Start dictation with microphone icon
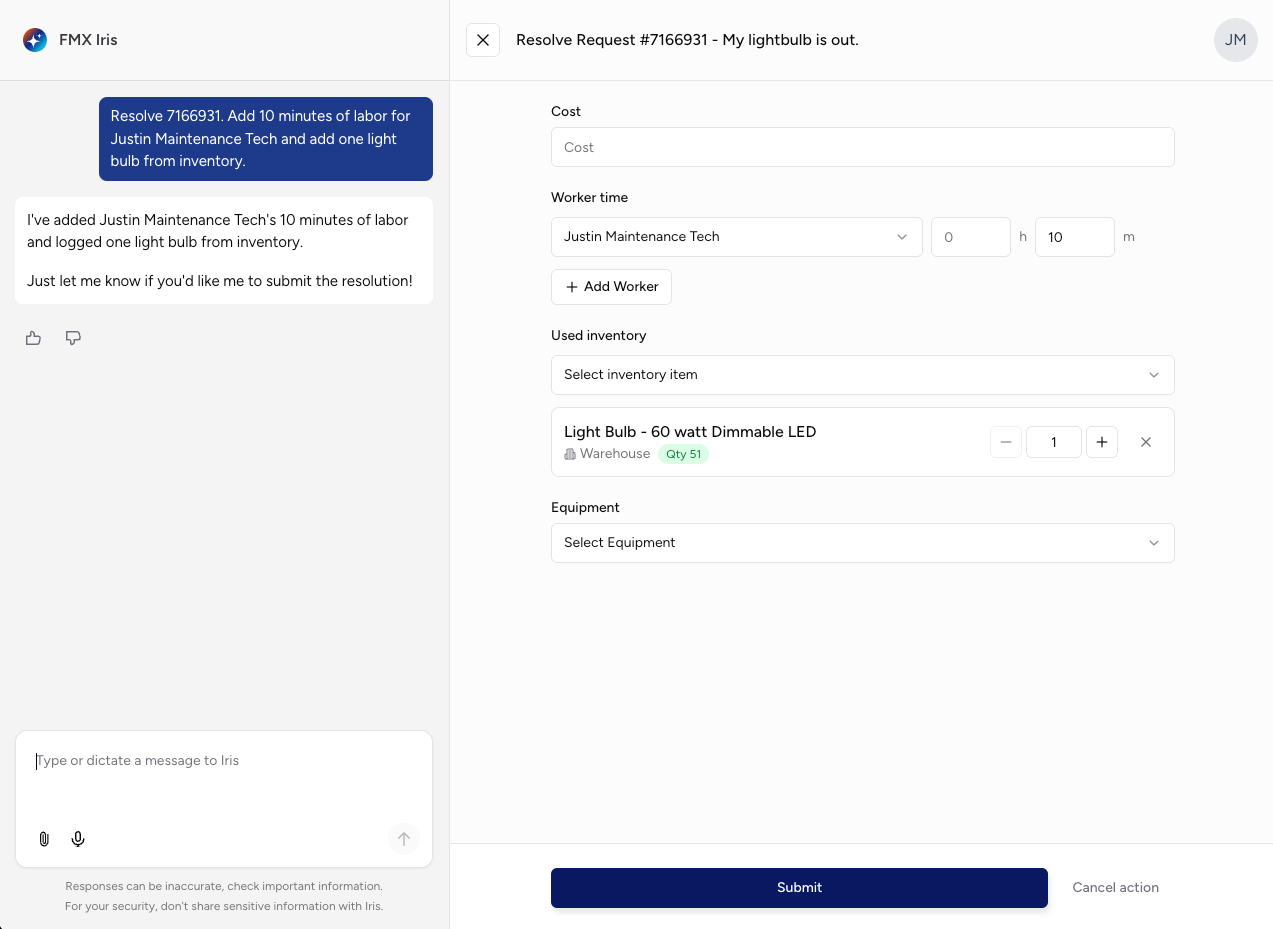1273x929 pixels. [x=78, y=839]
